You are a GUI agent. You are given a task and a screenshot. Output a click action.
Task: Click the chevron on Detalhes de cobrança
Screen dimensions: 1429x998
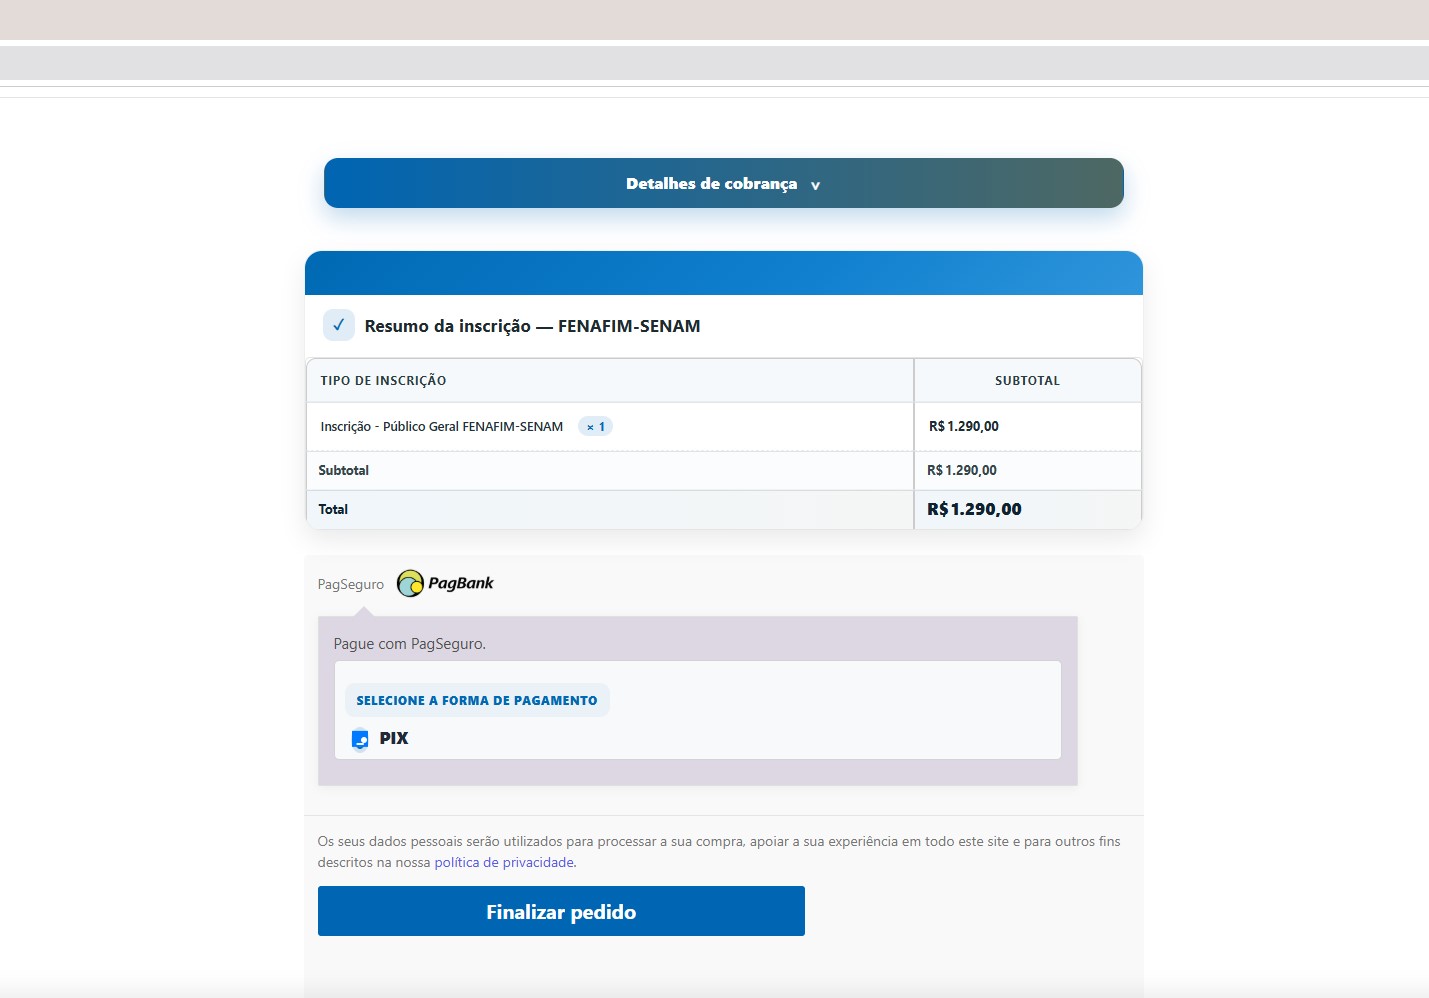[815, 185]
